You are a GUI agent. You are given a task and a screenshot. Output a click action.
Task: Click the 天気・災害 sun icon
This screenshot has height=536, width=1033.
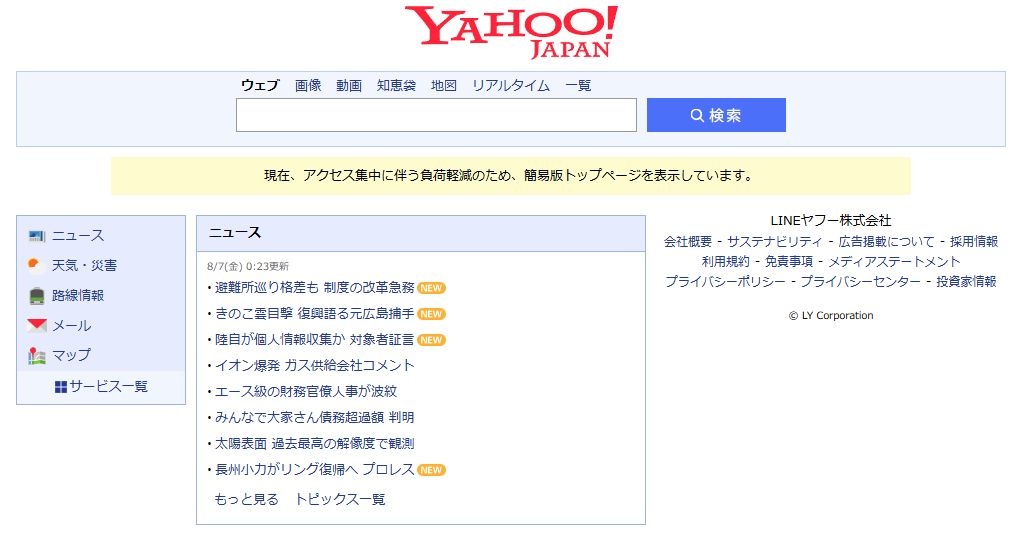point(37,265)
